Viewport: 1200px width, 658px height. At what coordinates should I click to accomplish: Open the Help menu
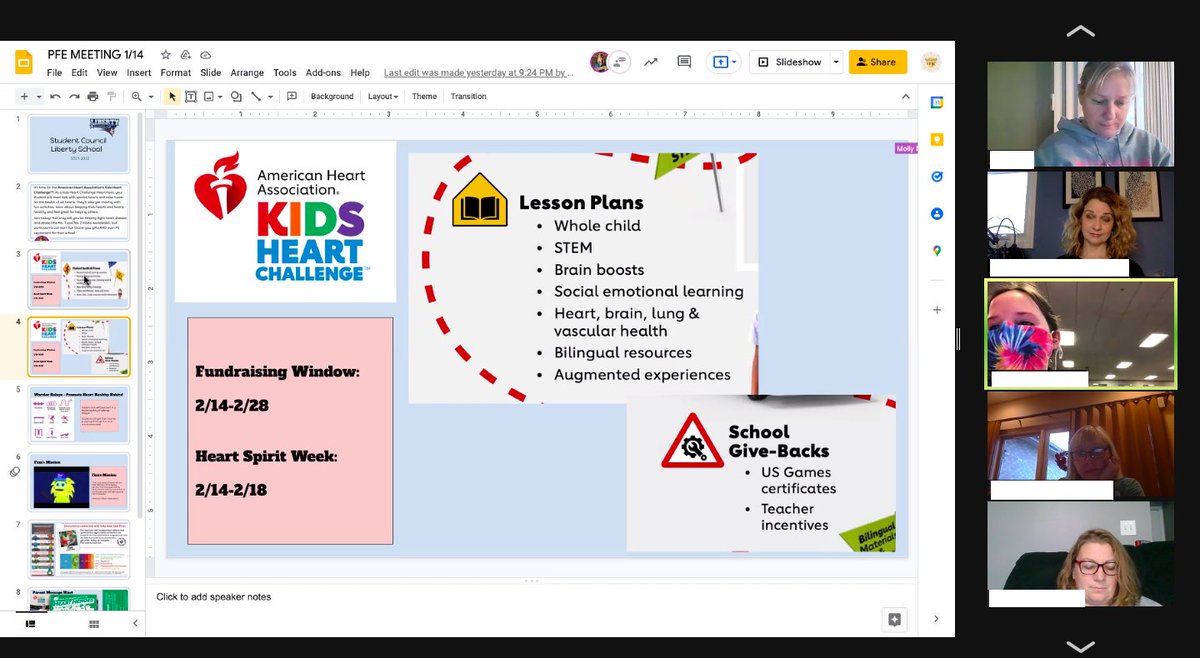coord(360,73)
